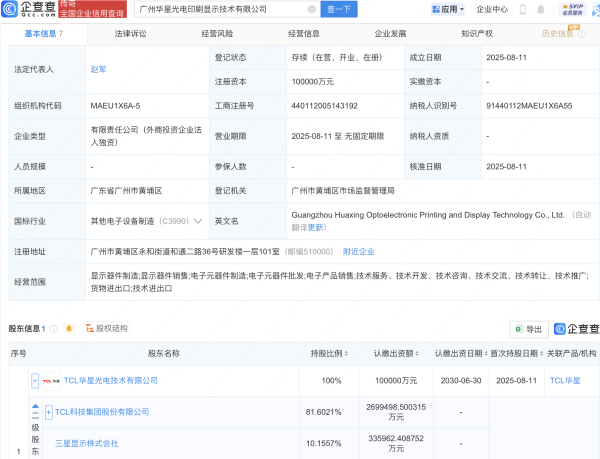Open the 应用 dropdown menu
This screenshot has width=600, height=459.
pyautogui.click(x=448, y=9)
